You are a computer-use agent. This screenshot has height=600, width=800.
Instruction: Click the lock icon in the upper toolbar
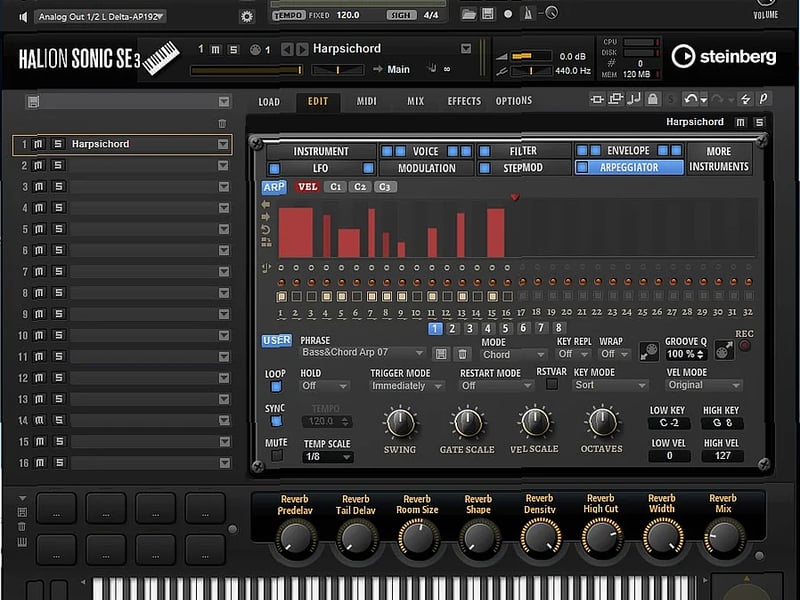pyautogui.click(x=652, y=100)
